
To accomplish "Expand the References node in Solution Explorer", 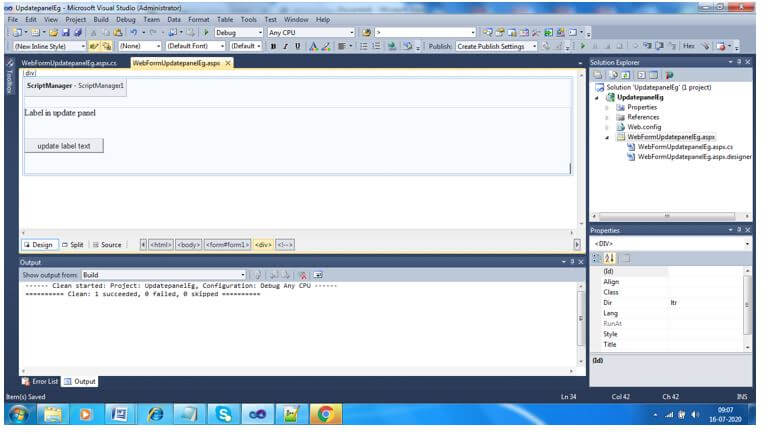I will coord(607,117).
